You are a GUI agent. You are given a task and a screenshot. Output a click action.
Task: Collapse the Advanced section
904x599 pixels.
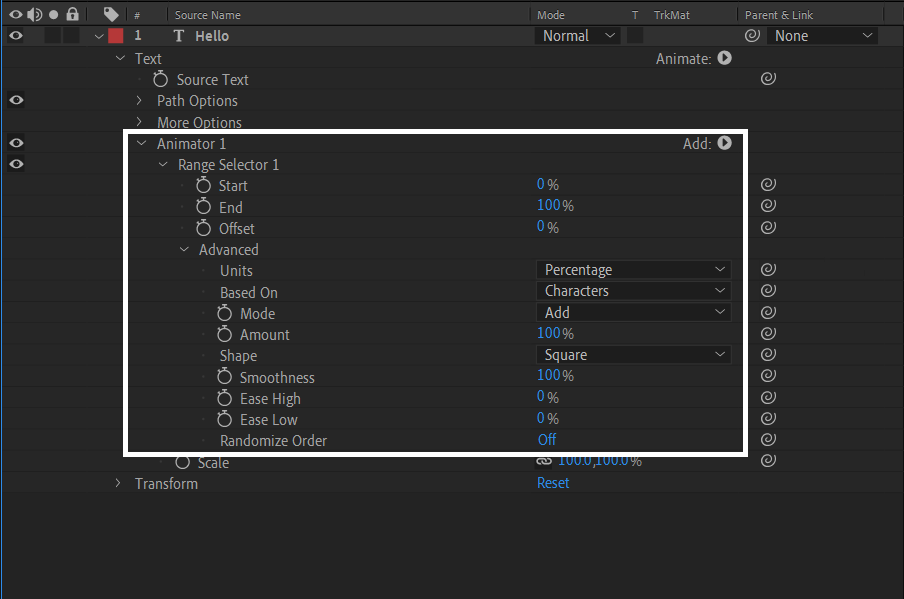(x=184, y=249)
